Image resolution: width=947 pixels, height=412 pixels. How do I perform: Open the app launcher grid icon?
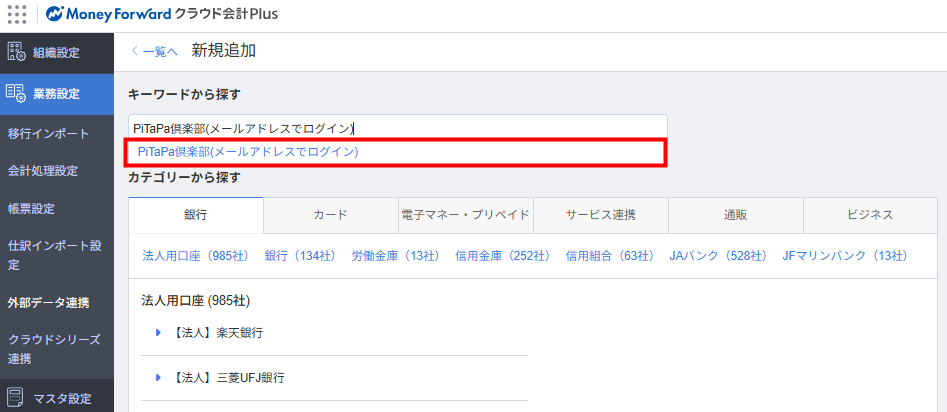click(17, 14)
